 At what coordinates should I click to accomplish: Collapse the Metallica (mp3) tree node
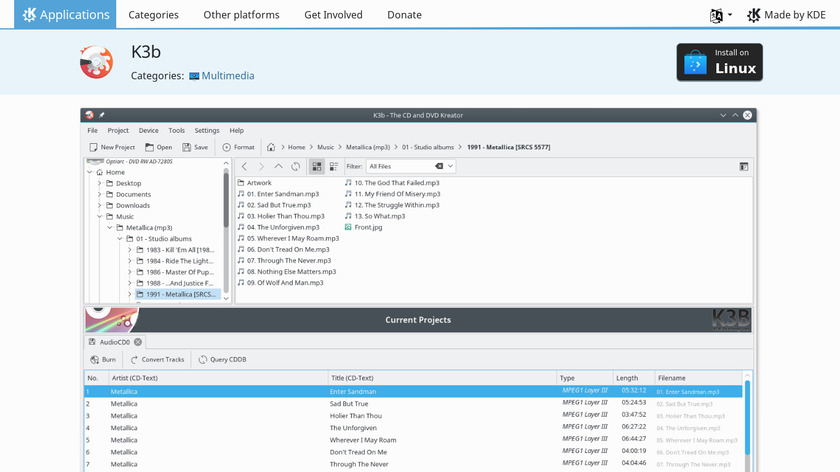pos(110,228)
